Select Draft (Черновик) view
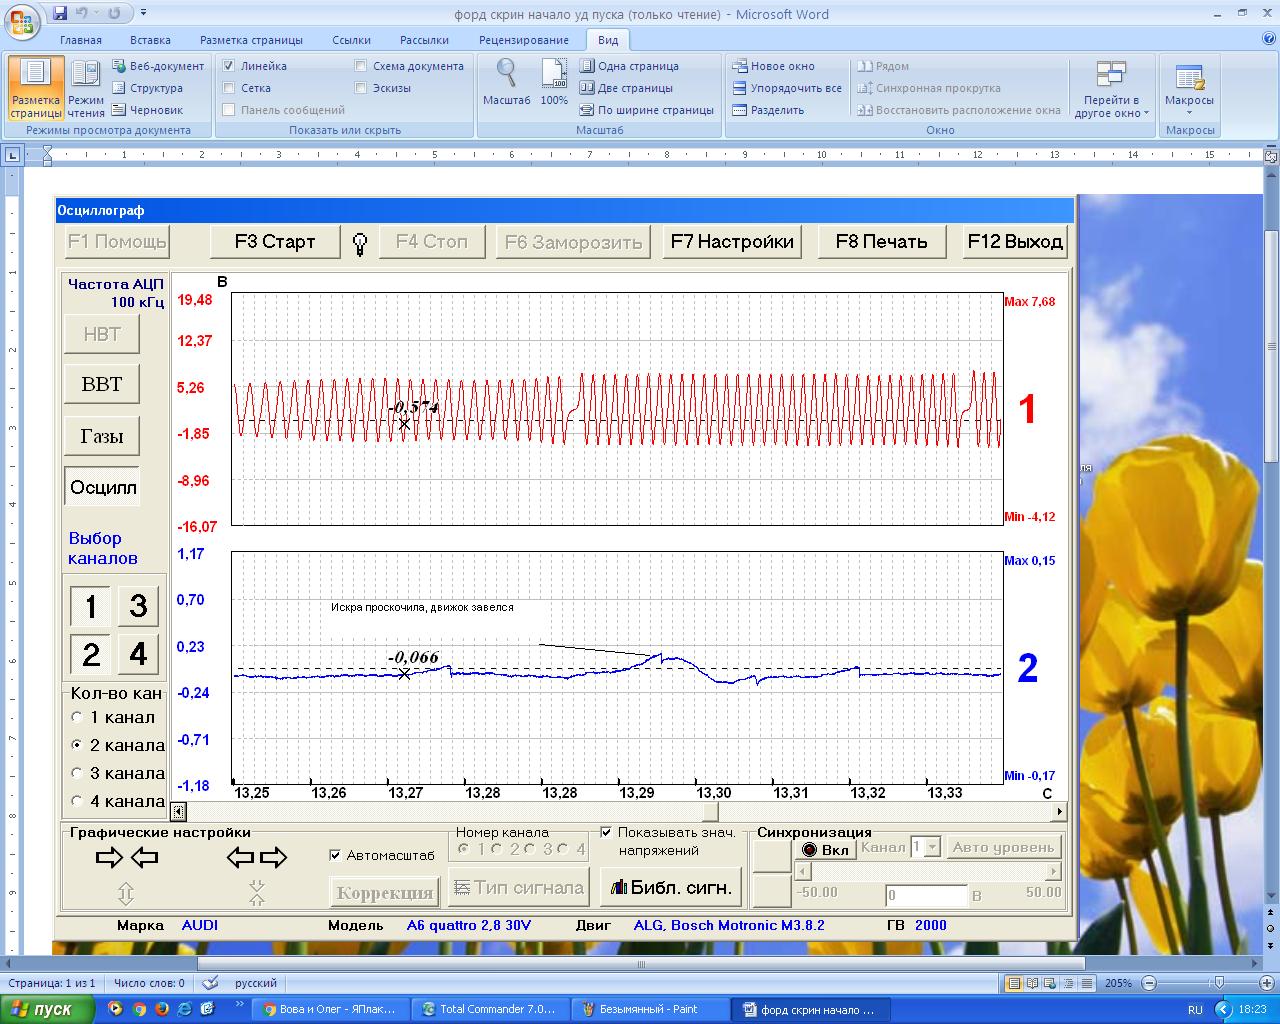Image resolution: width=1280 pixels, height=1024 pixels. pos(148,110)
